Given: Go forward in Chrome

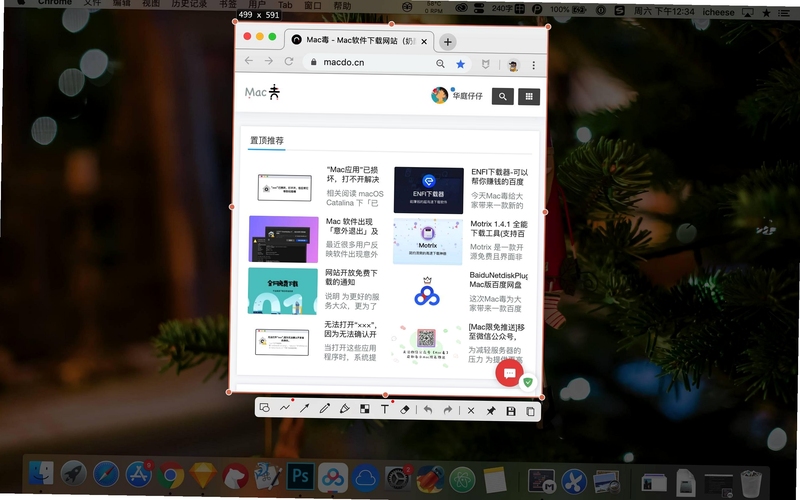Looking at the screenshot, I should 269,61.
